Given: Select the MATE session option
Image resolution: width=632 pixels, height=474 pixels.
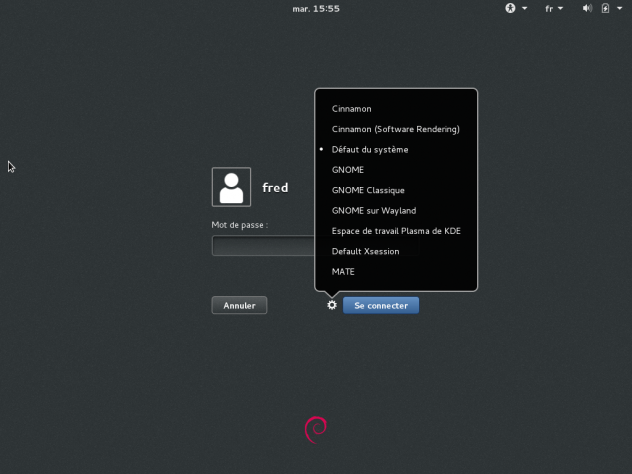Looking at the screenshot, I should coord(343,271).
